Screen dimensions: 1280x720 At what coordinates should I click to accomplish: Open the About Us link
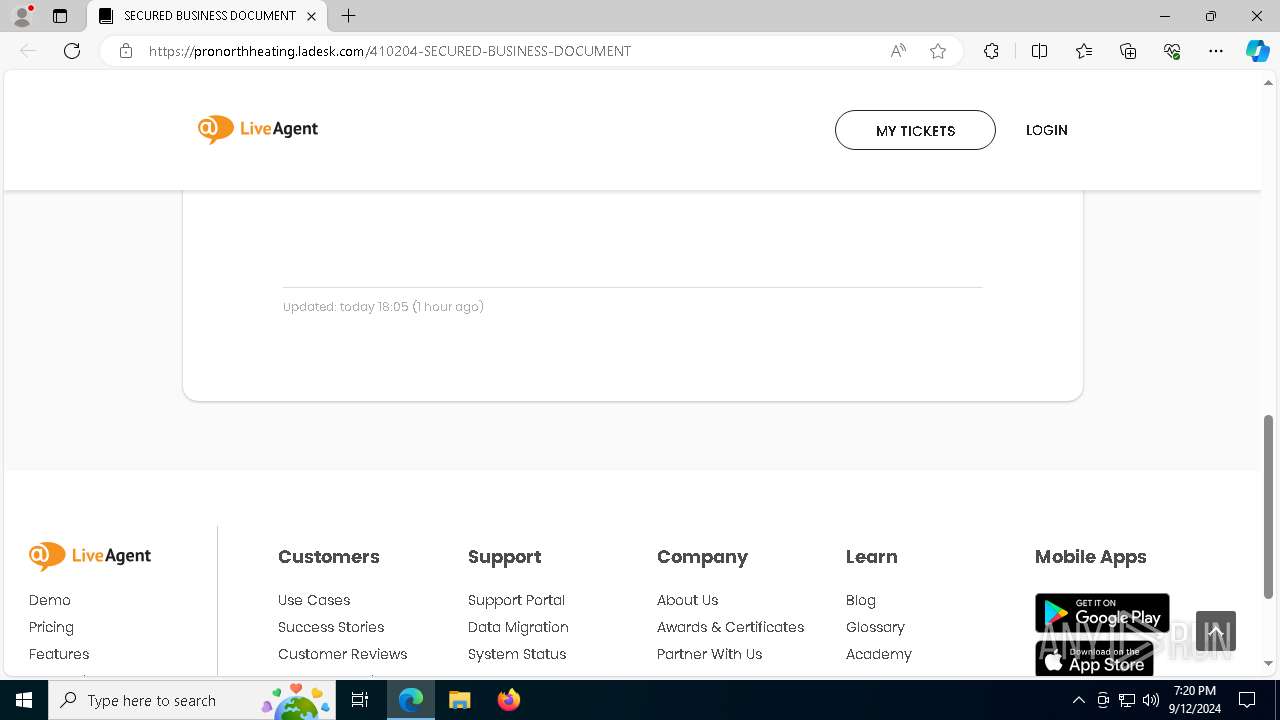point(688,600)
